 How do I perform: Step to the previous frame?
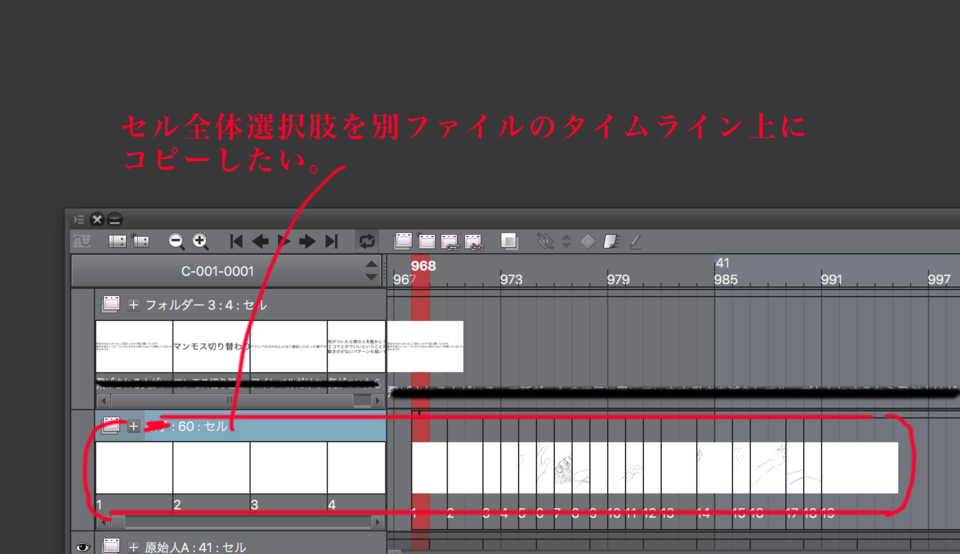(x=260, y=241)
